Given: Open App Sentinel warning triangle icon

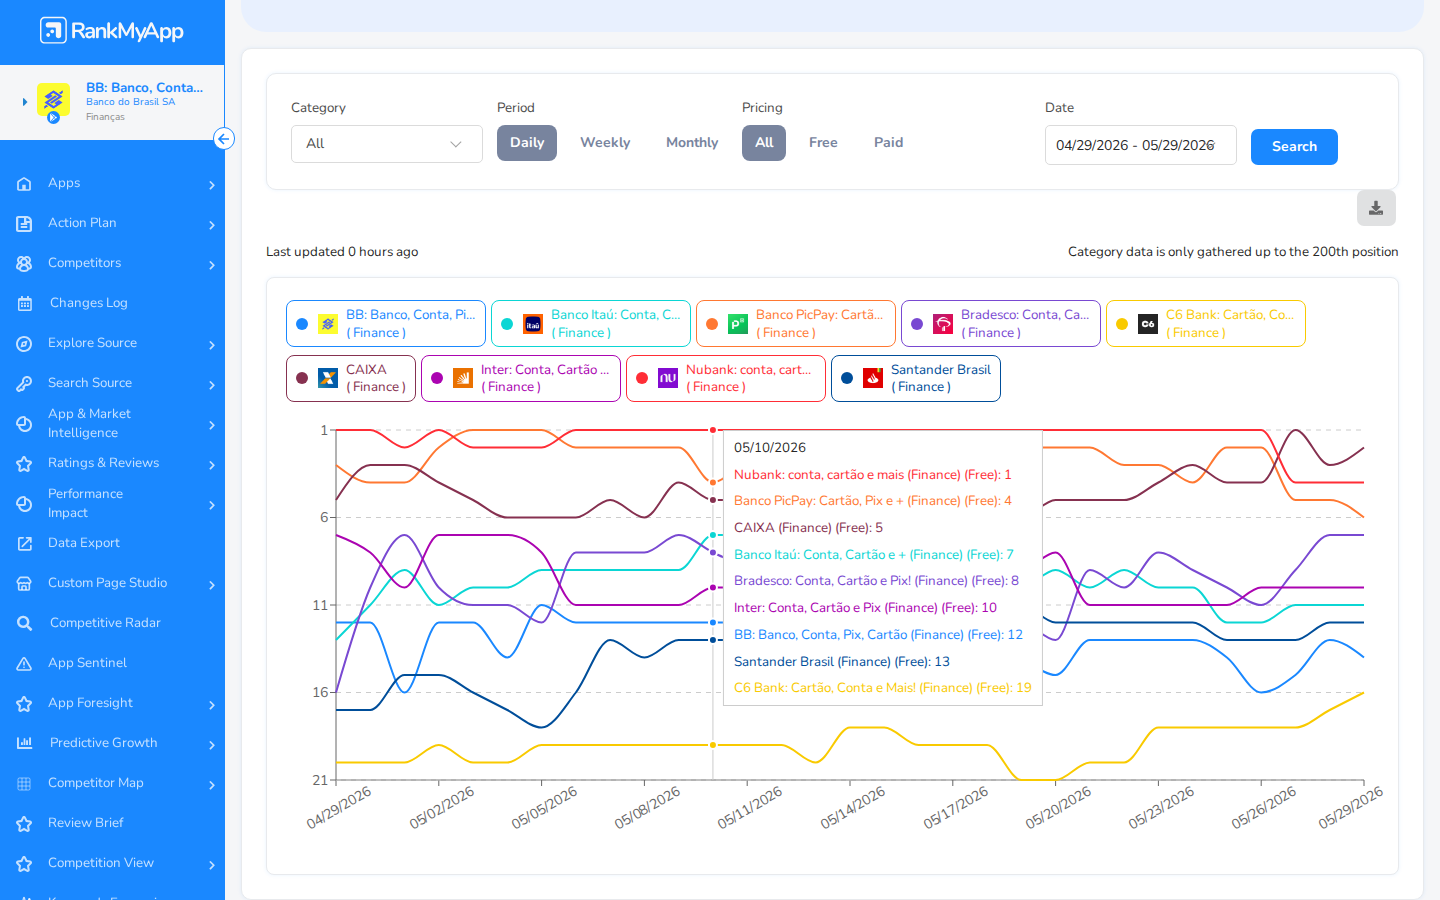Looking at the screenshot, I should [x=25, y=663].
